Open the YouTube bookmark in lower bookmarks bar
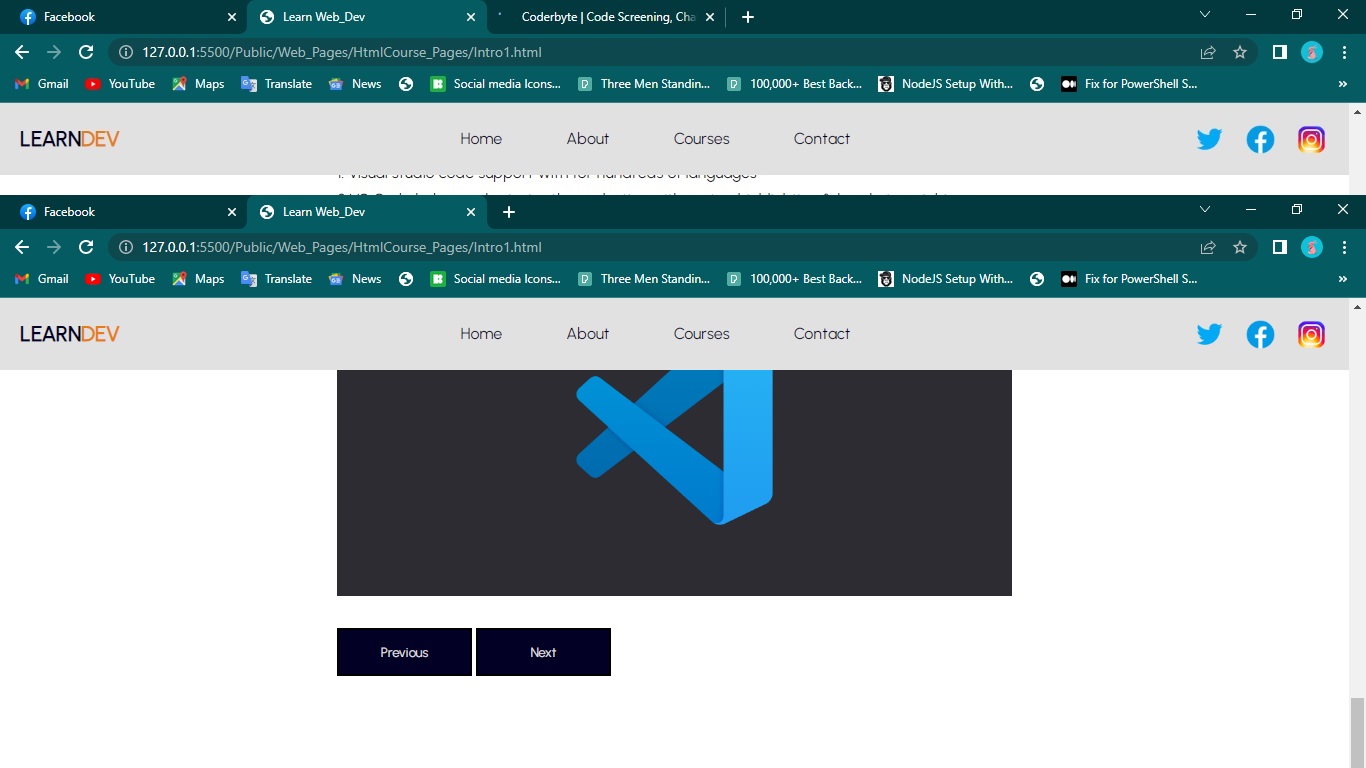The height and width of the screenshot is (768, 1366). coord(120,279)
